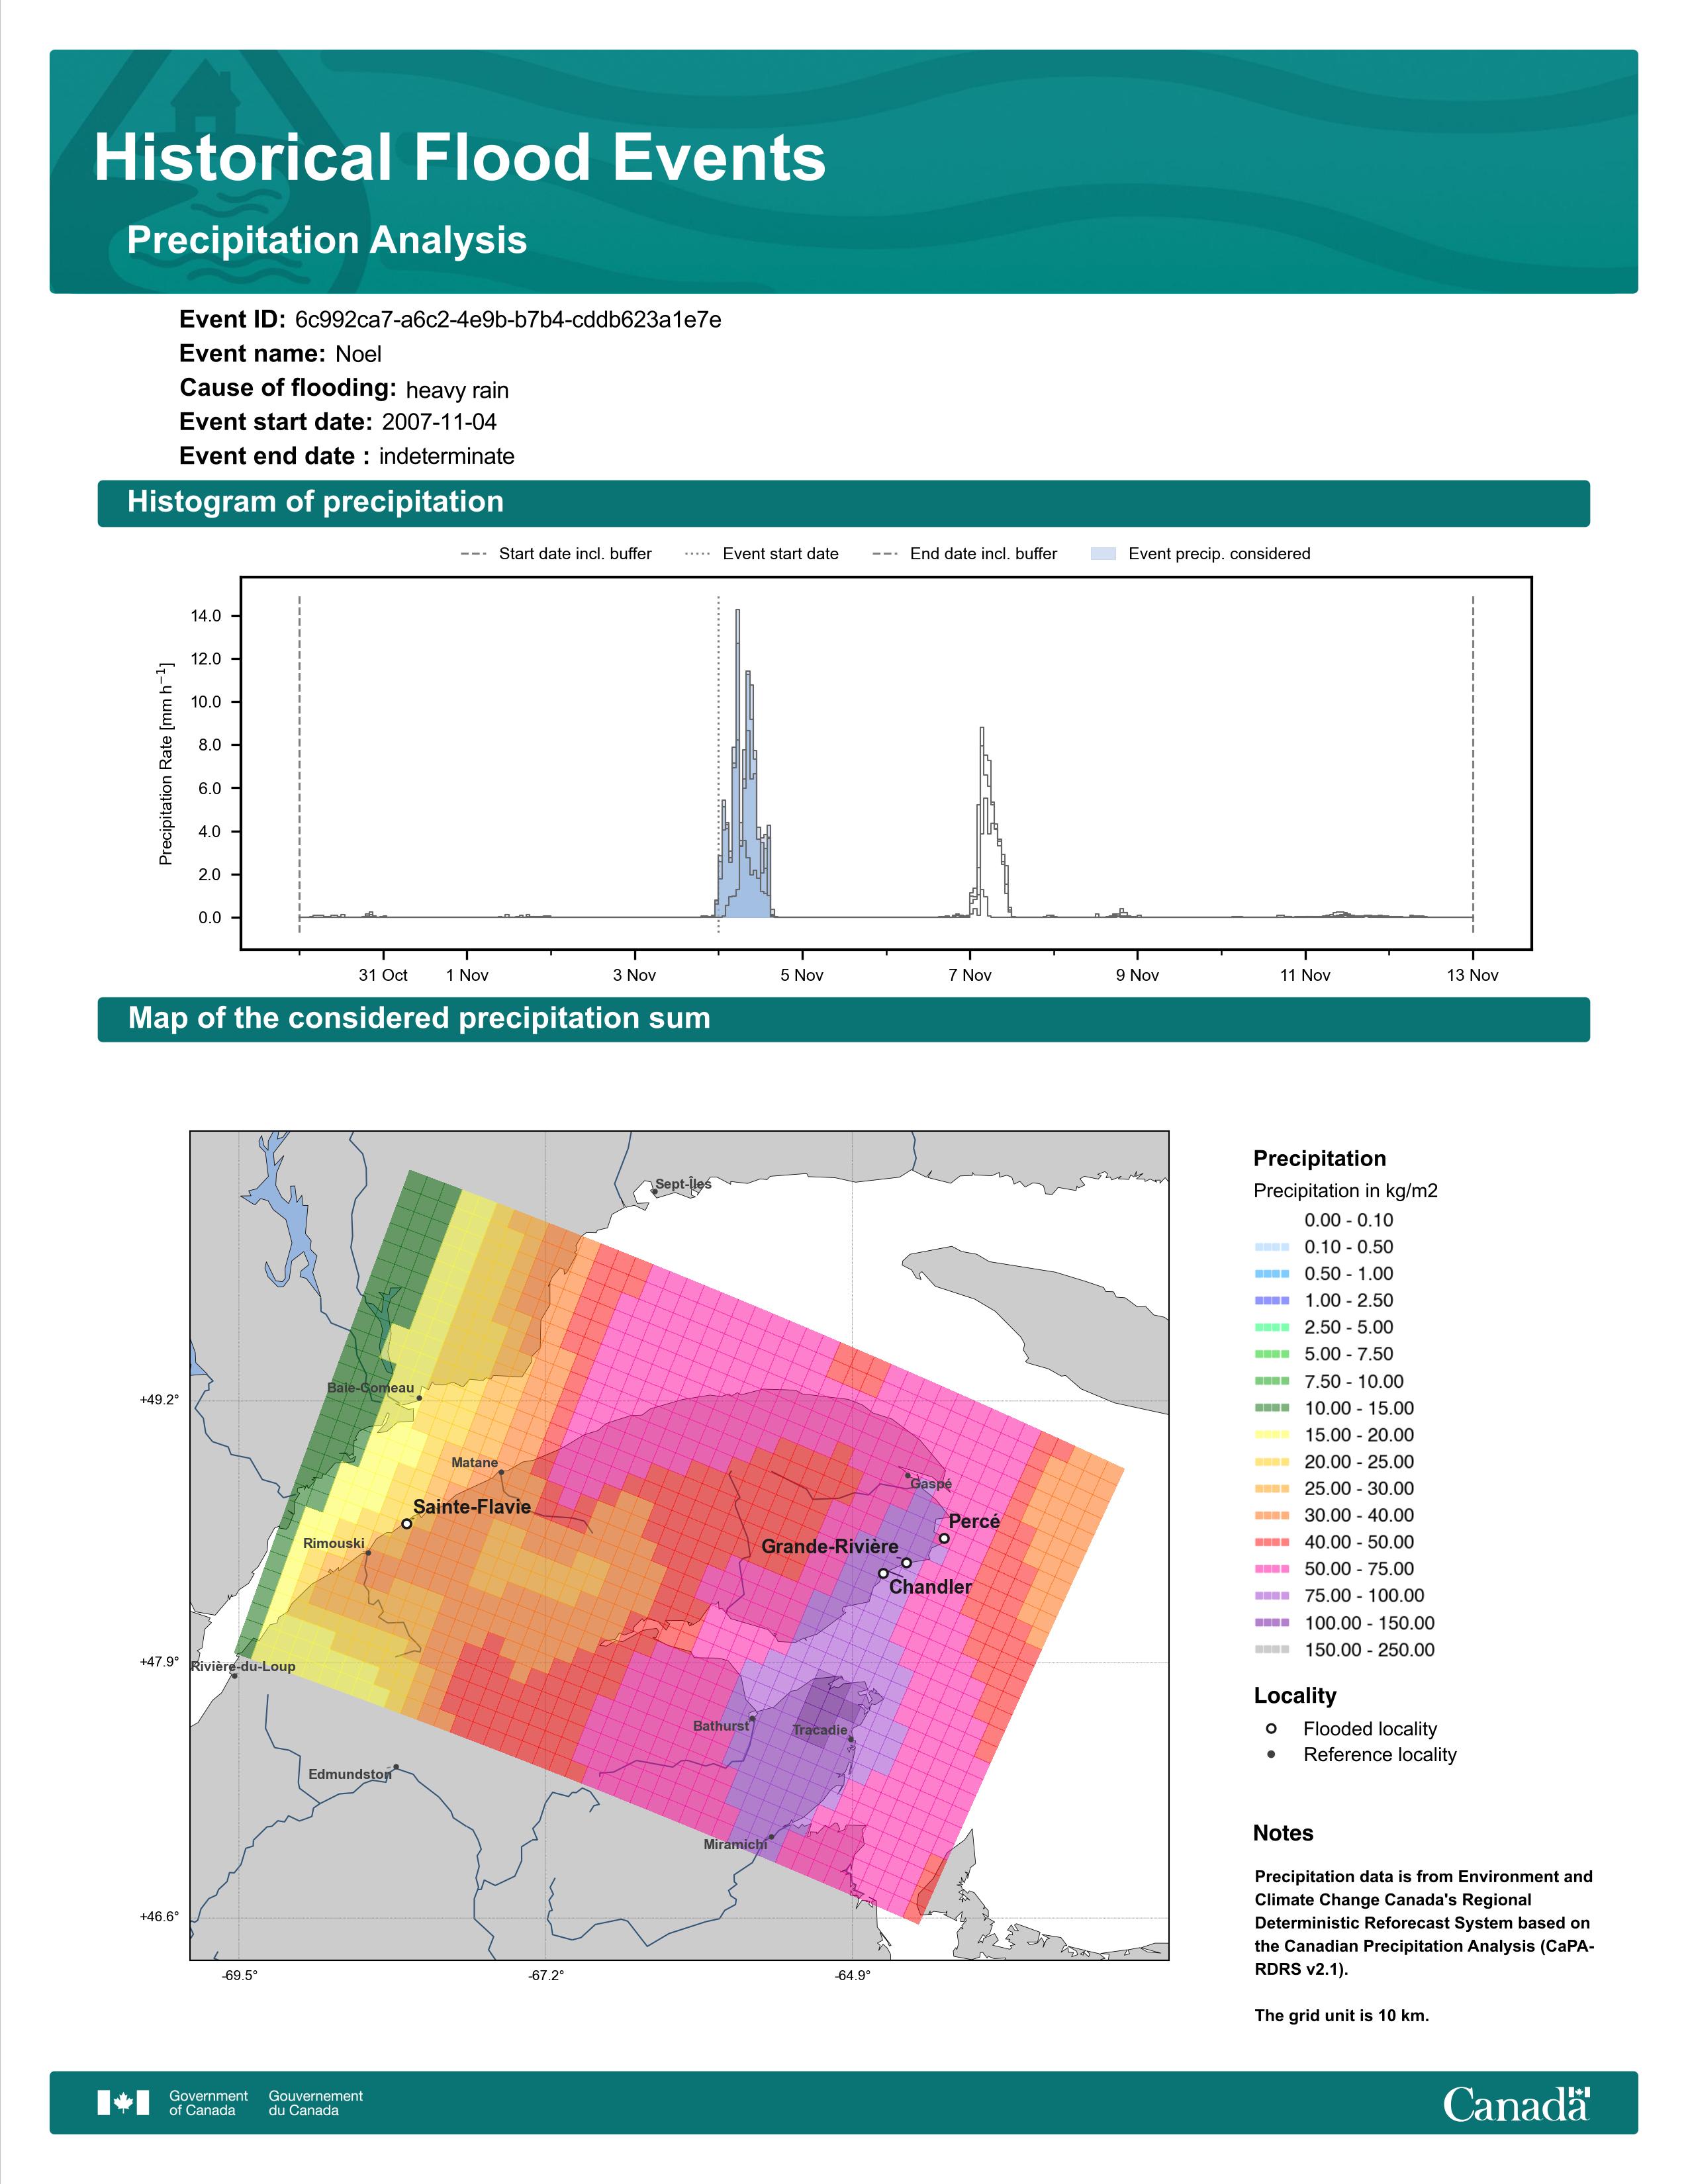Click the 50.00 - 75.00 precipitation color swatch
This screenshot has height=2184, width=1688.
point(1272,1569)
